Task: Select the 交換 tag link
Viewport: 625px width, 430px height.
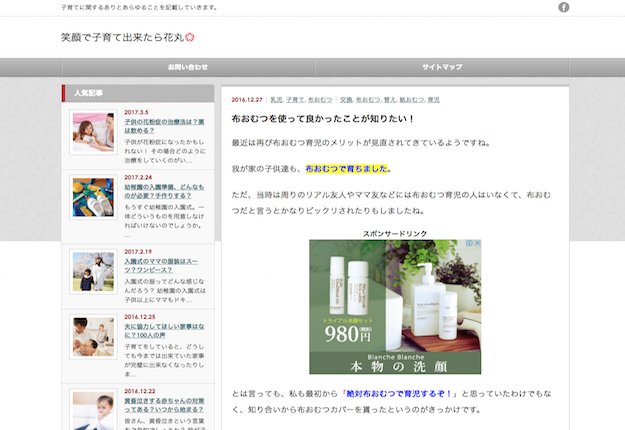Action: coord(346,100)
